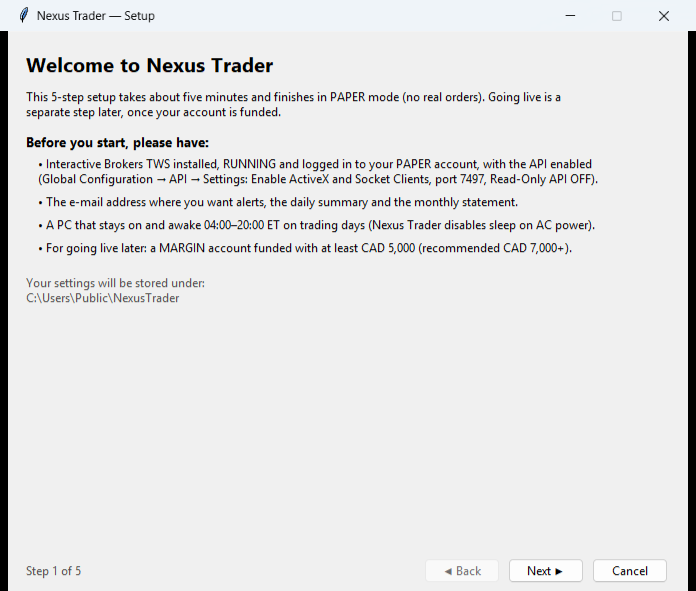Click "Your settings will be stored under:" label
The width and height of the screenshot is (696, 591).
coord(115,283)
